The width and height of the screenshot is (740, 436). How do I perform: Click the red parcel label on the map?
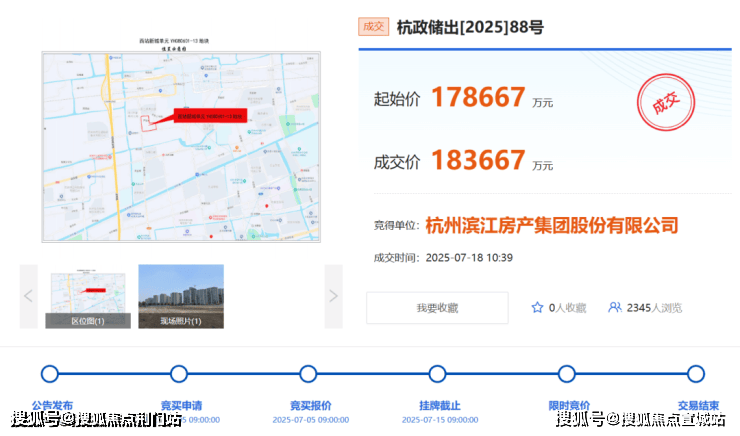(x=210, y=116)
